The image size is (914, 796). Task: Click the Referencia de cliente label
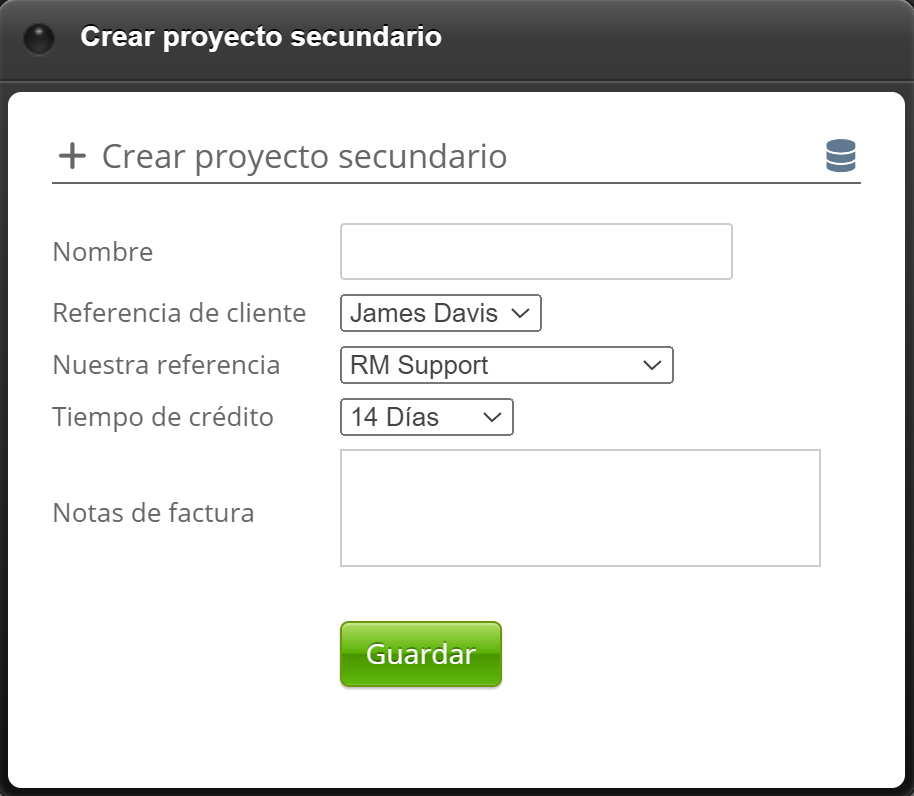179,313
